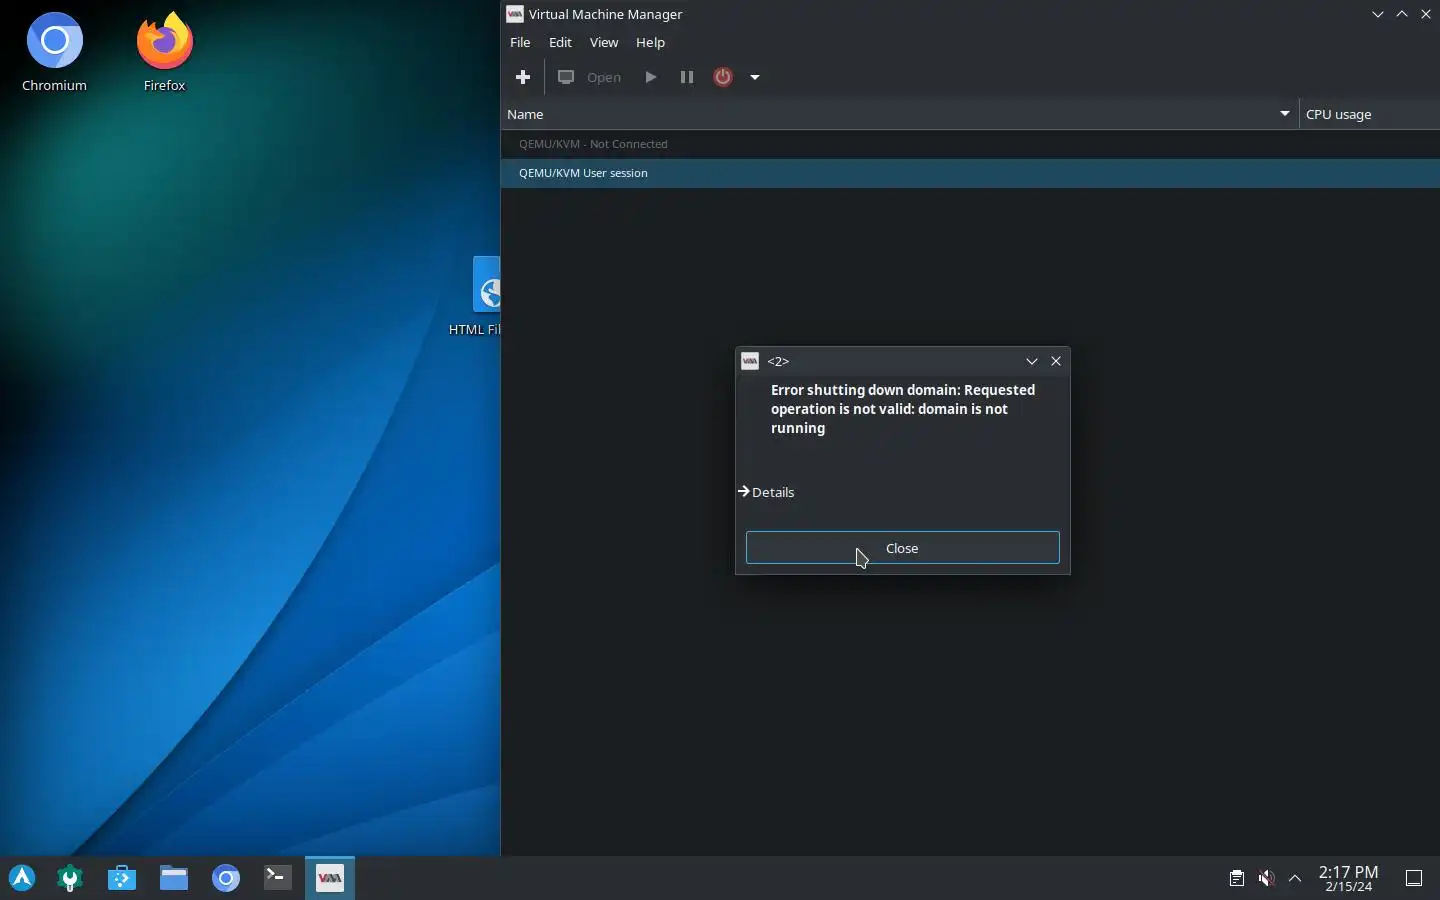The image size is (1440, 900).
Task: Click the red Shut Down power icon
Action: pos(723,77)
